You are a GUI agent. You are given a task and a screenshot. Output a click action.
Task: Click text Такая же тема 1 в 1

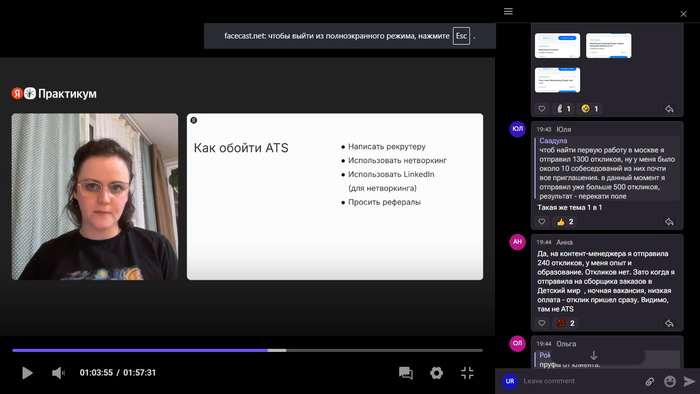(570, 207)
